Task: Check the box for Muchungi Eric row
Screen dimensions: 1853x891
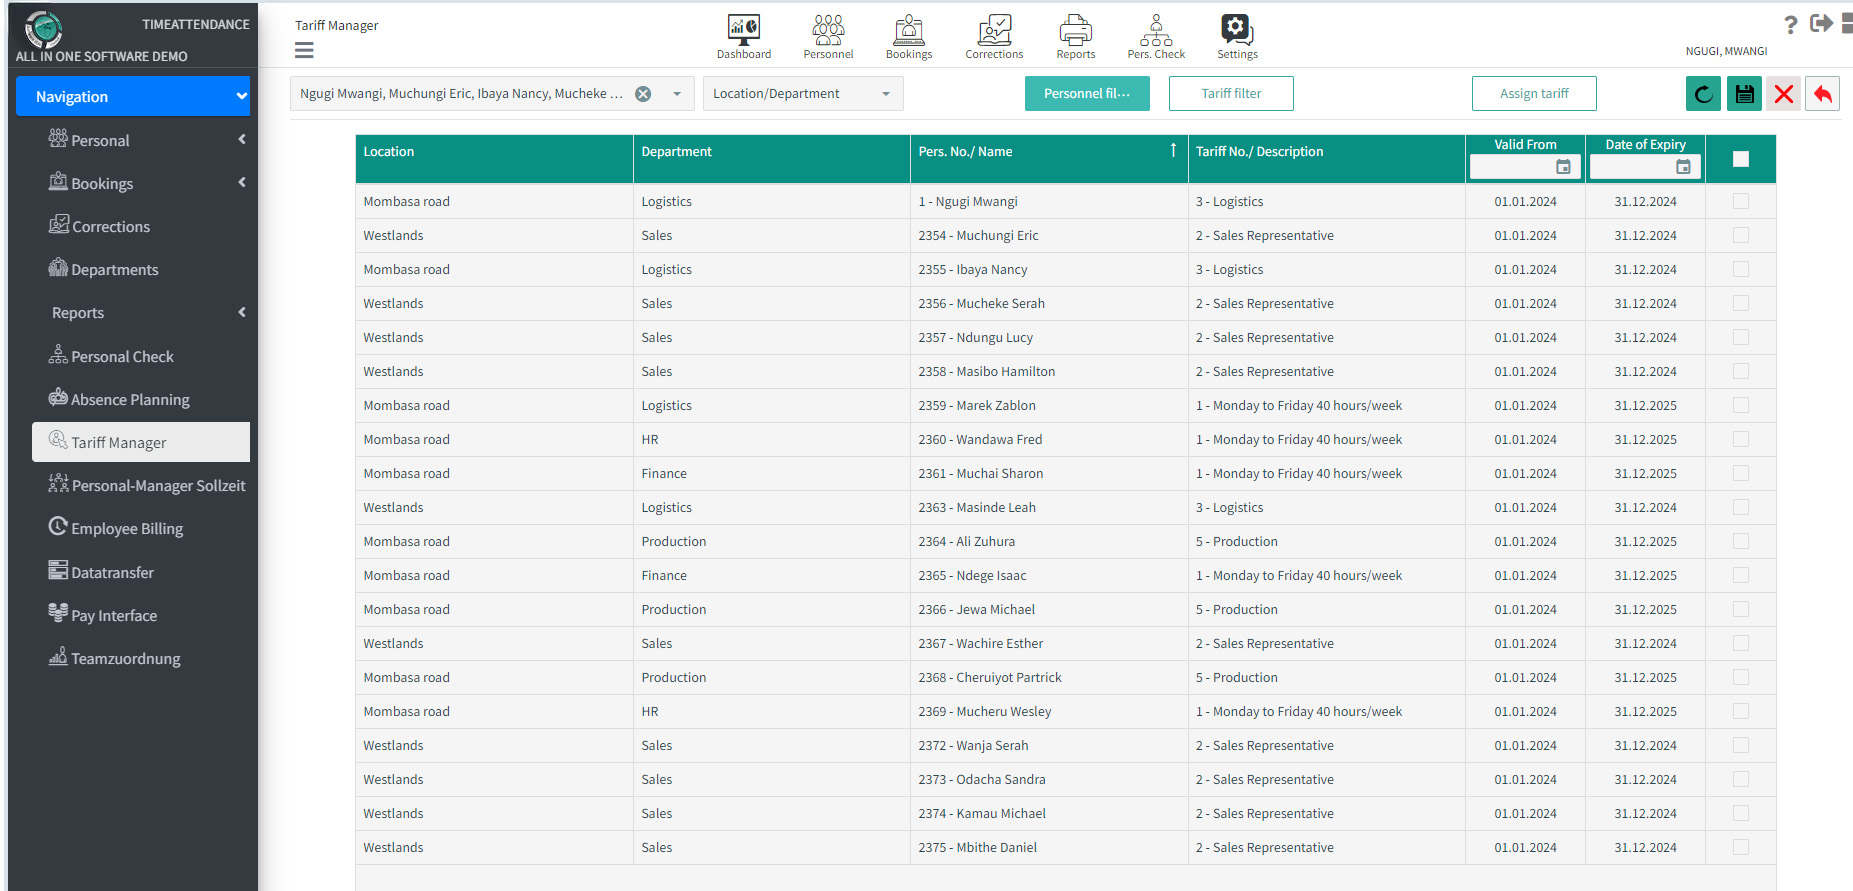Action: (x=1741, y=235)
